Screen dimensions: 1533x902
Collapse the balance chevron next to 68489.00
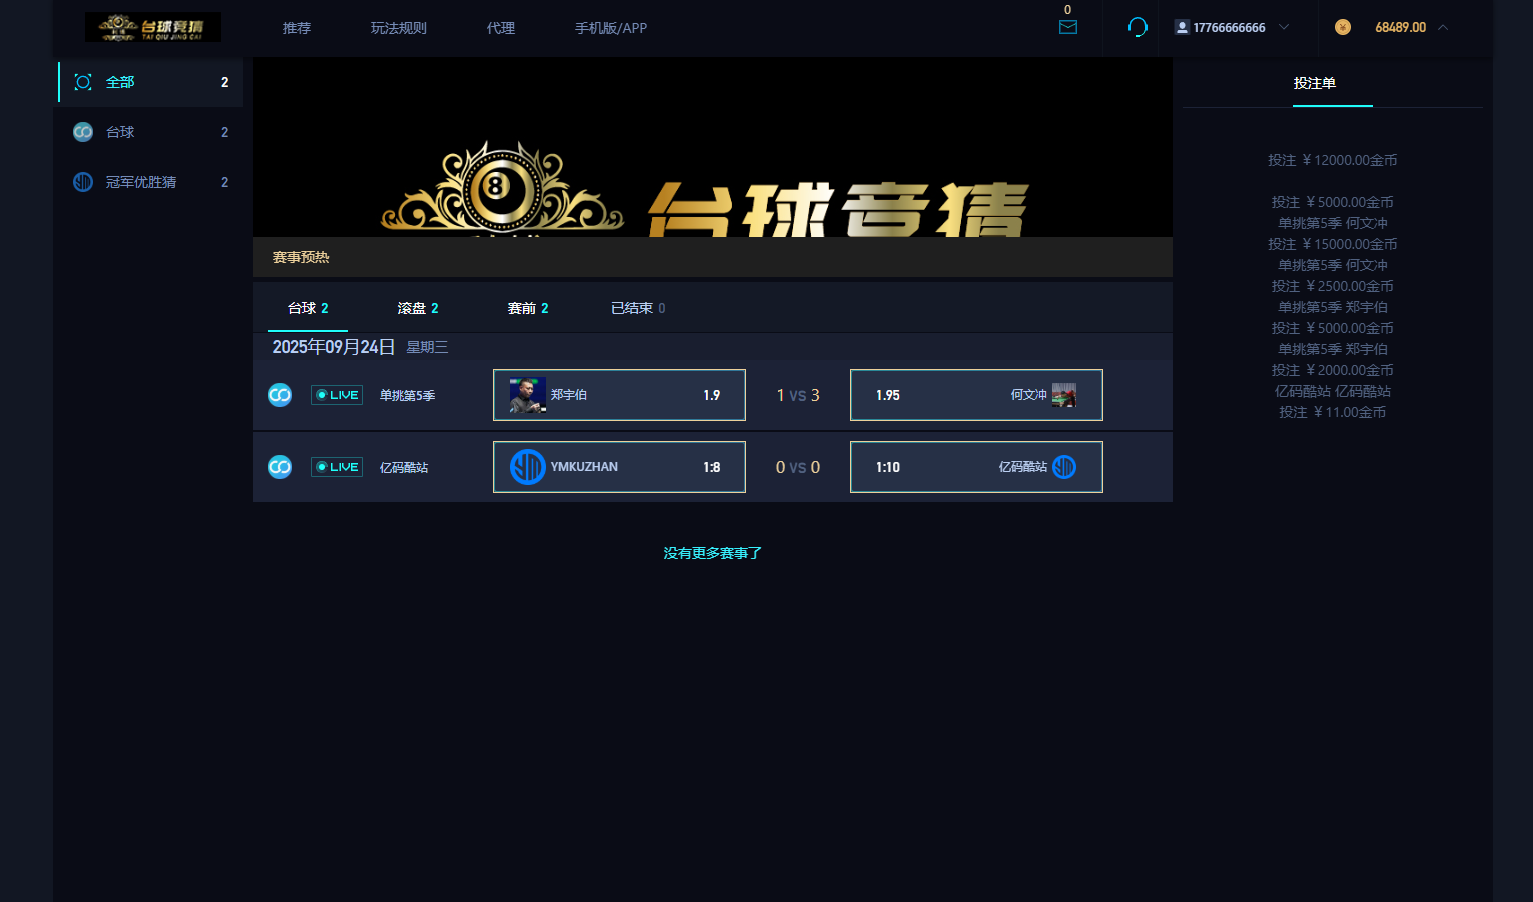coord(1442,27)
